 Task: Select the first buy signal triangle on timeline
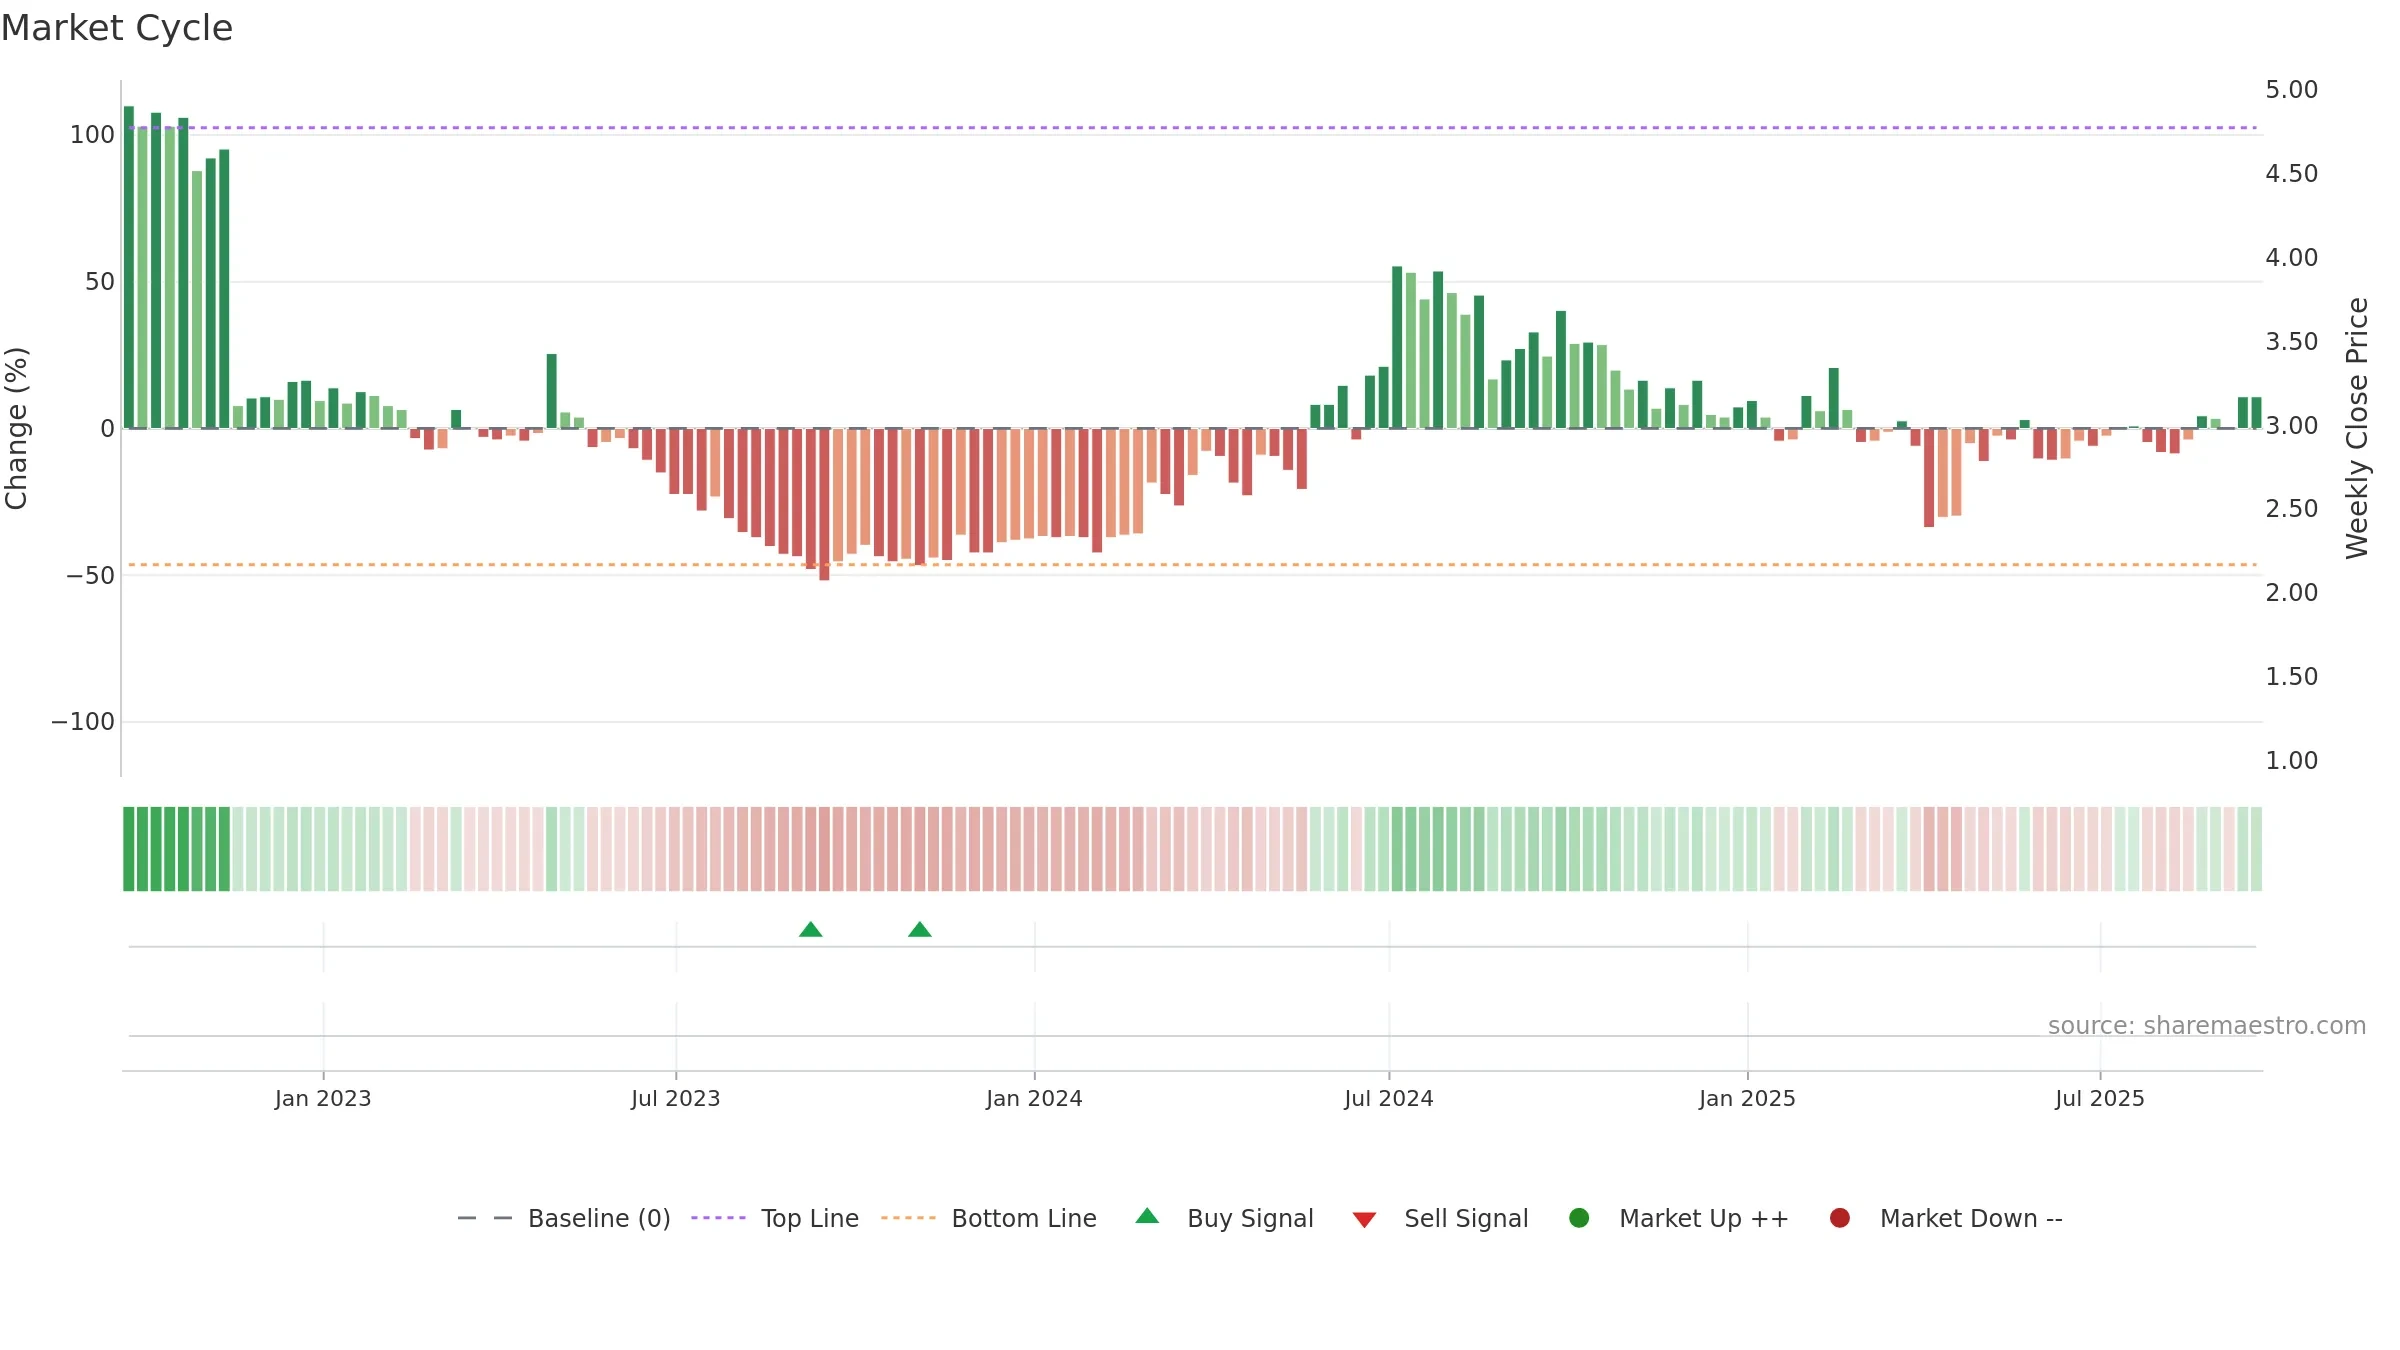pos(811,930)
